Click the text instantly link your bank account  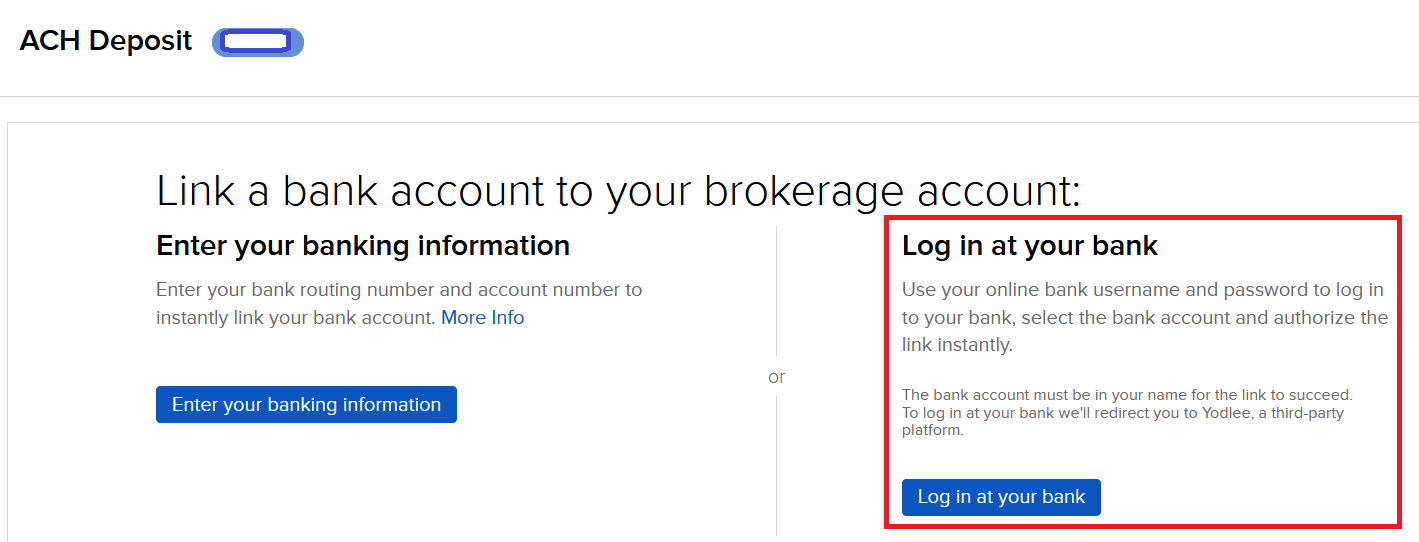coord(296,318)
